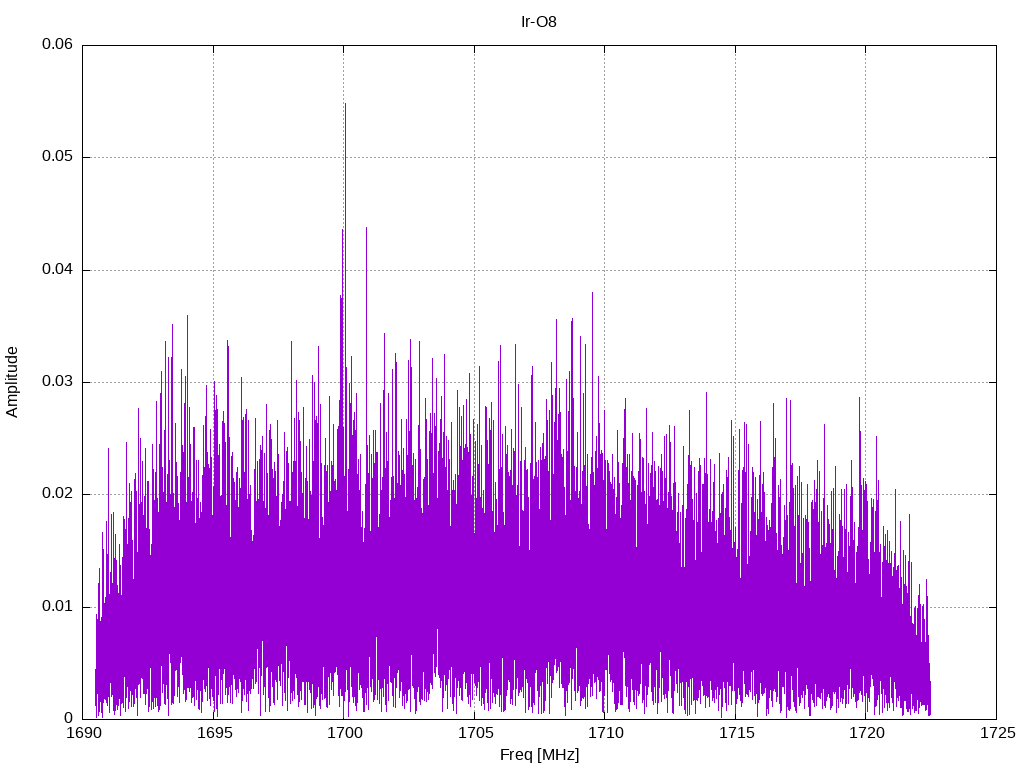Click the 1710 x-axis tick label
This screenshot has height=768, width=1024.
point(606,733)
